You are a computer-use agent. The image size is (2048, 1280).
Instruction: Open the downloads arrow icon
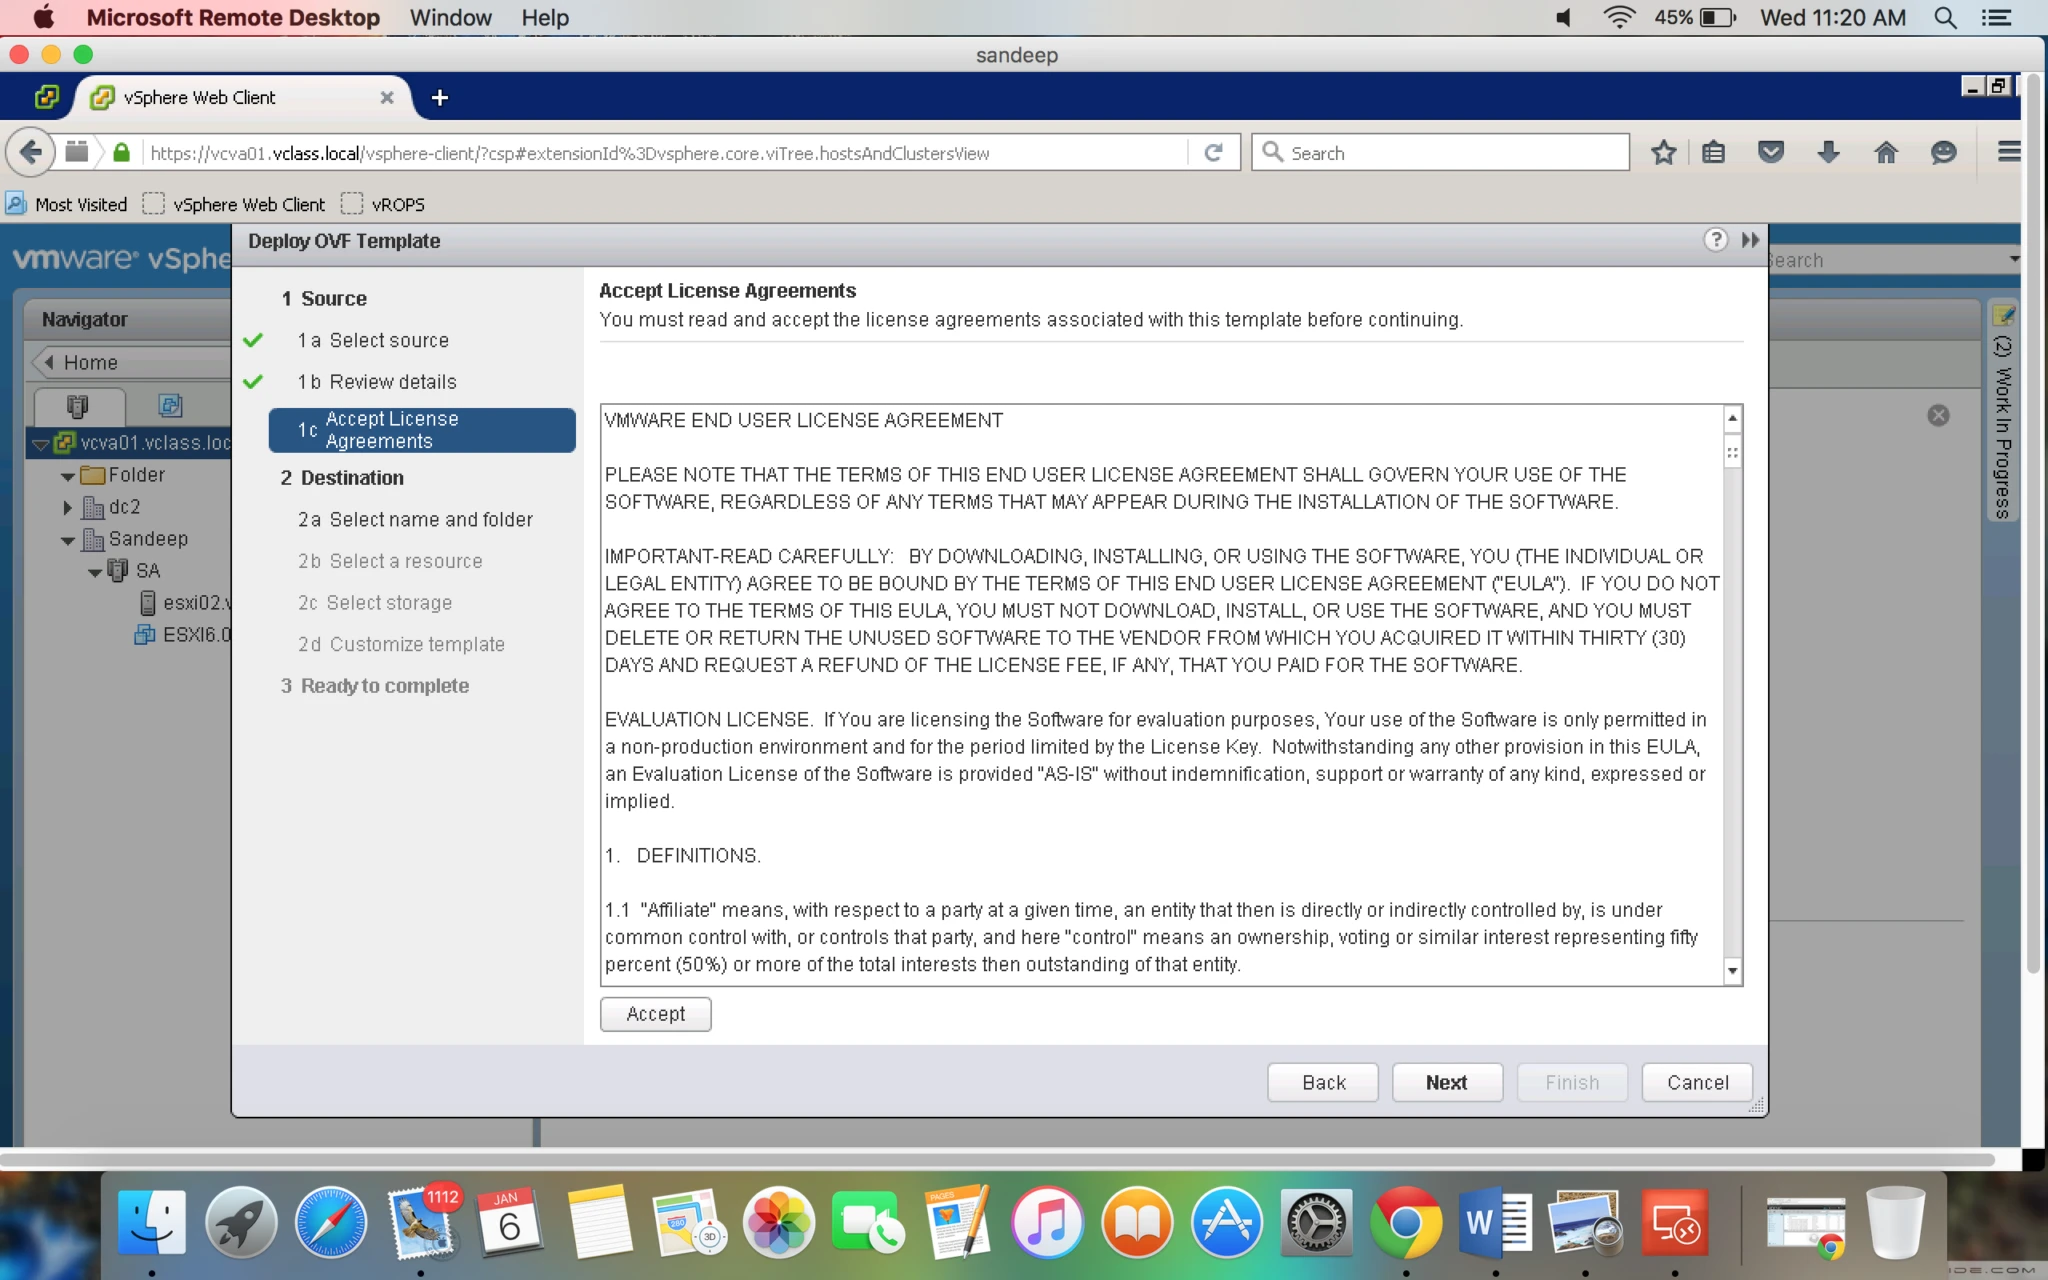click(1828, 152)
